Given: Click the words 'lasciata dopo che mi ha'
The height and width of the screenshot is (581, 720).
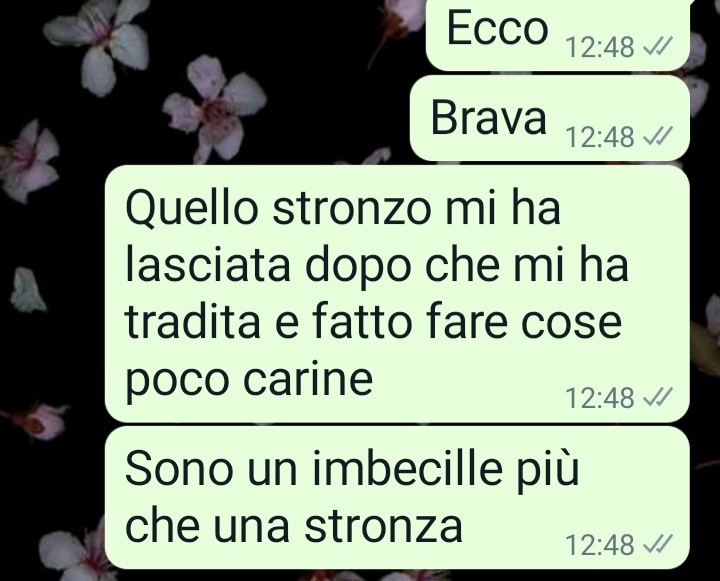Looking at the screenshot, I should pos(377,266).
